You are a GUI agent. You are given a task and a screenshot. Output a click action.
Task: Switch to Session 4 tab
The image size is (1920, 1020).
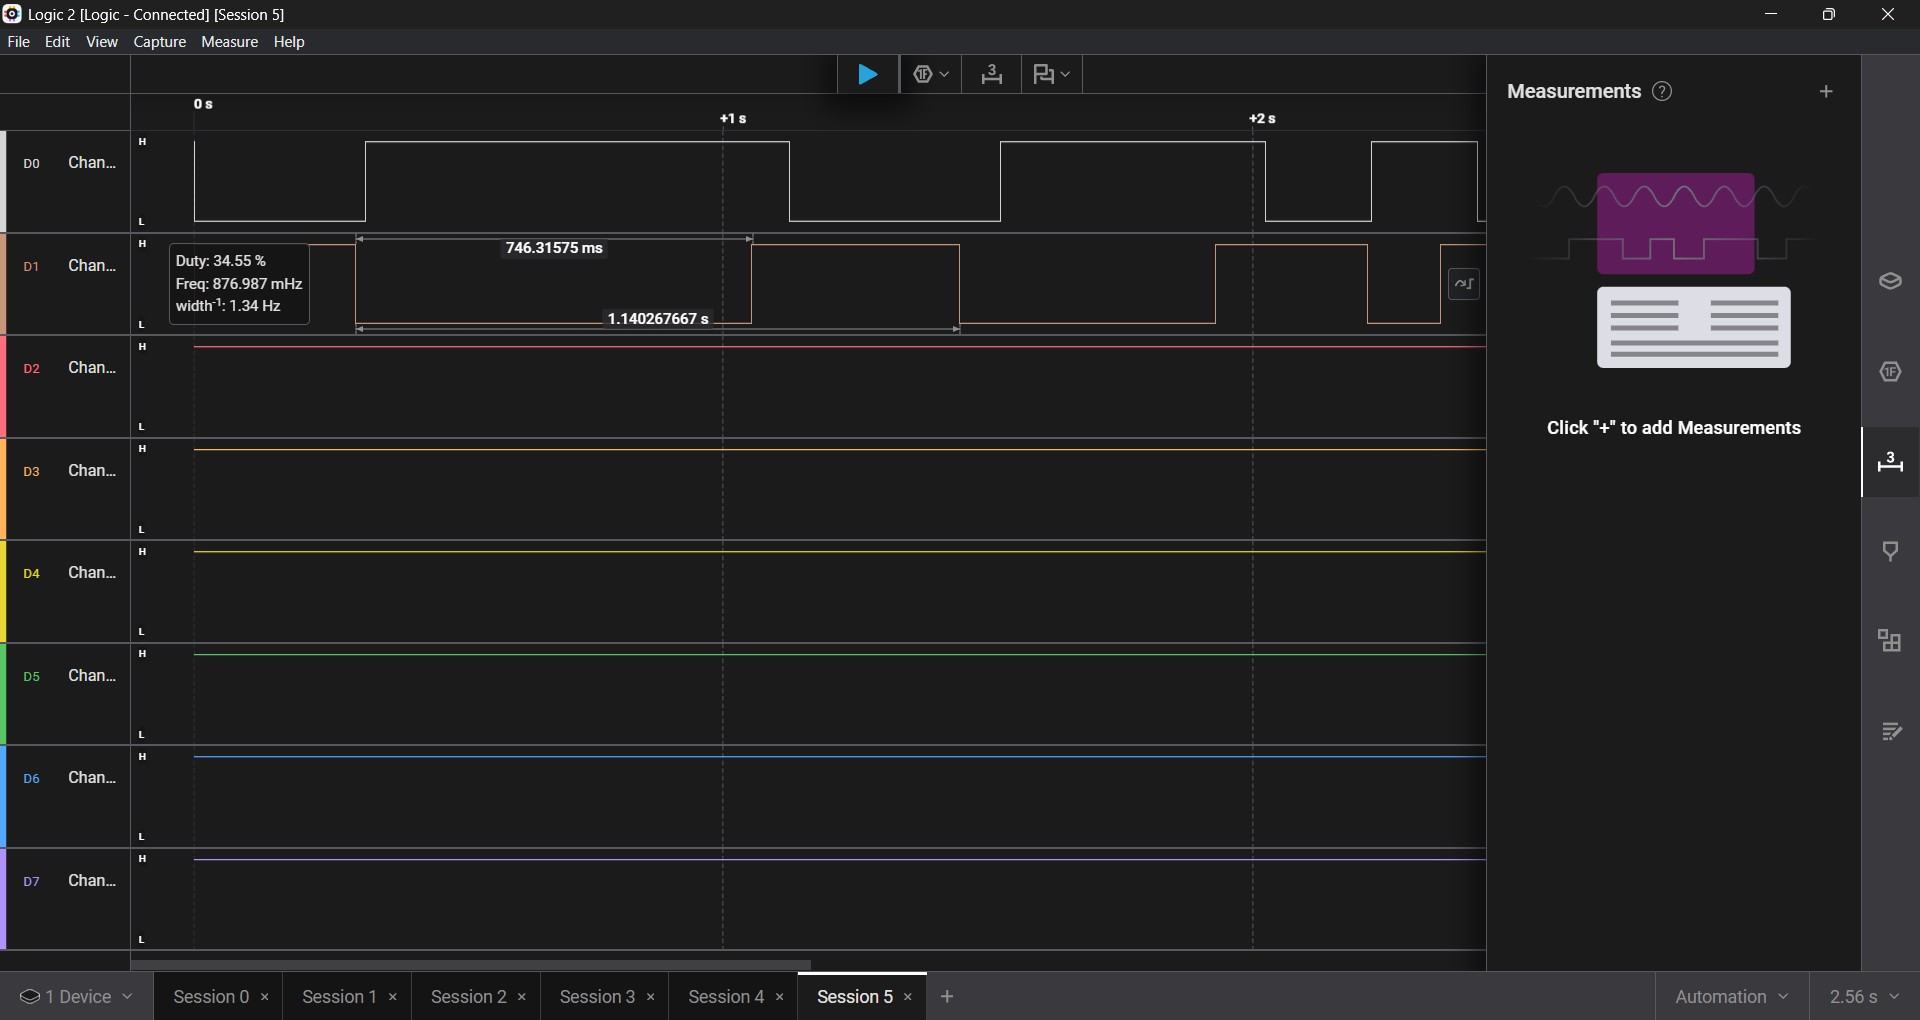[726, 997]
